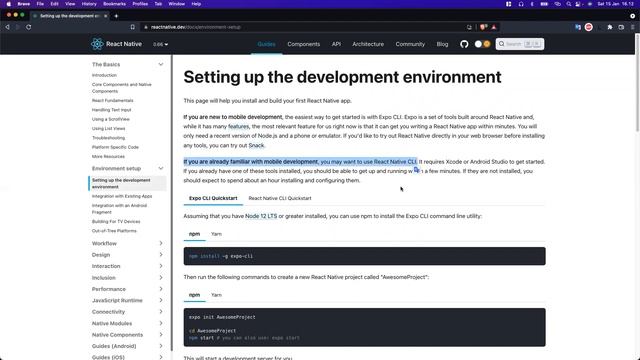Expand the Workflow sidebar section

click(161, 243)
